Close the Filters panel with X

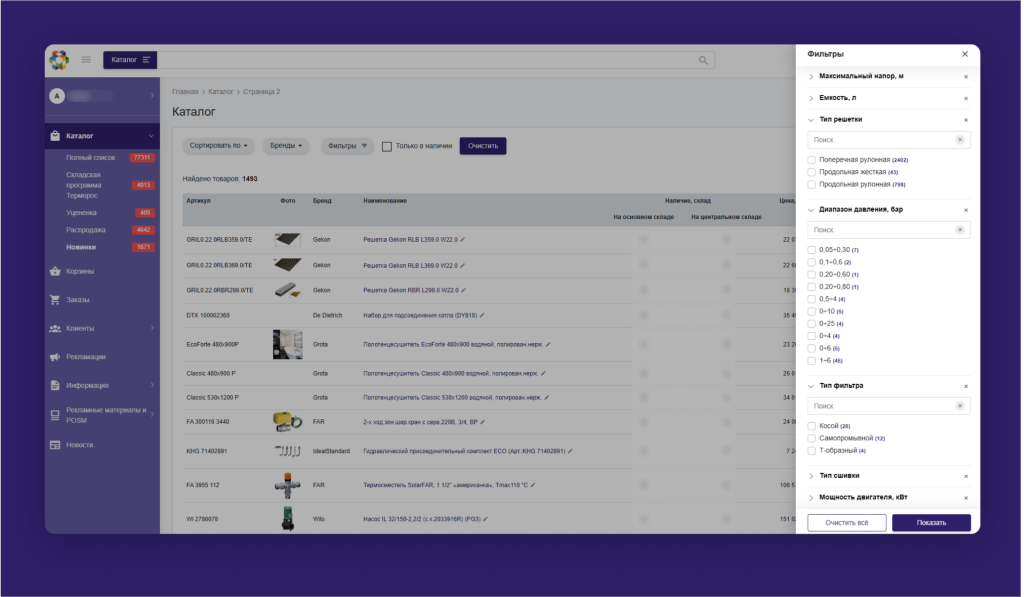(964, 54)
